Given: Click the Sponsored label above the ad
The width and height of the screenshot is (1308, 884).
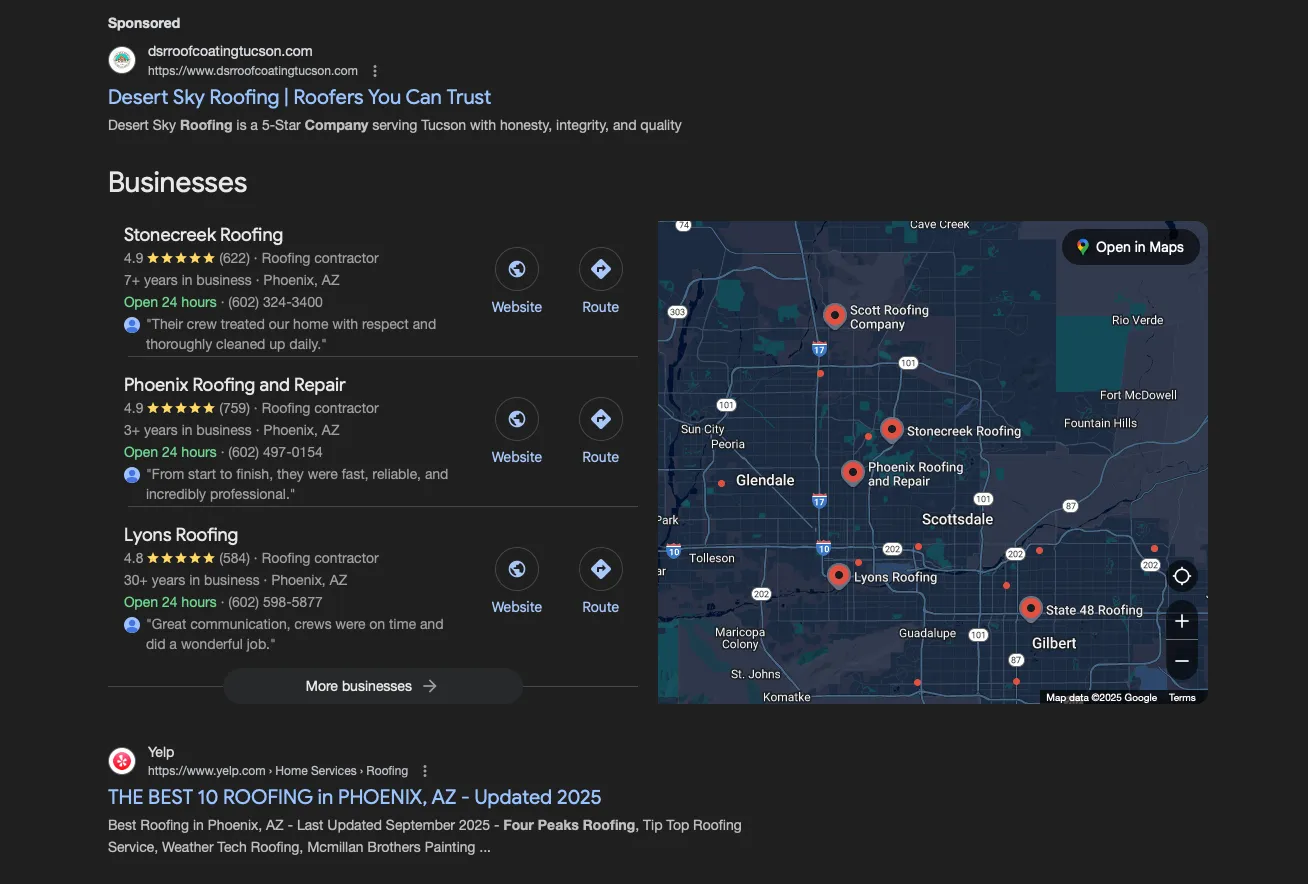Looking at the screenshot, I should coord(144,23).
